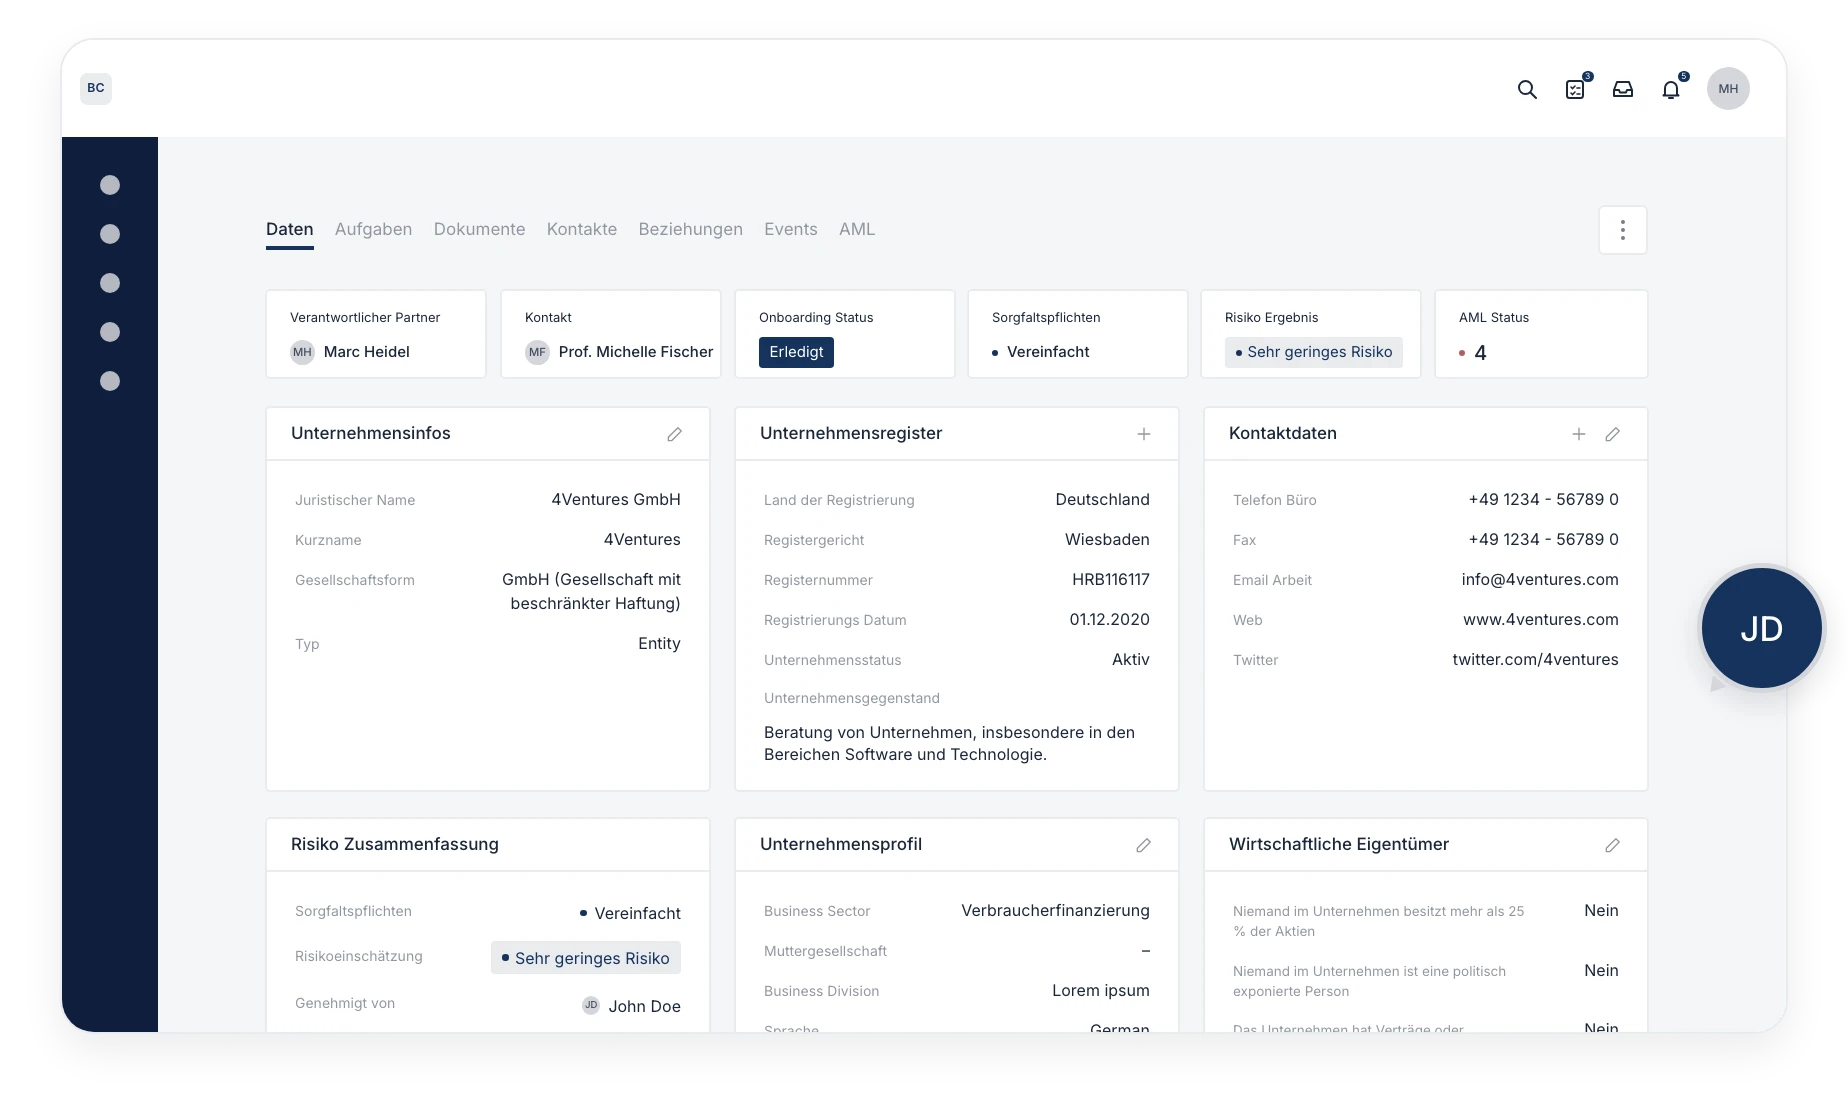Open the three-dot more options menu

[x=1622, y=230]
